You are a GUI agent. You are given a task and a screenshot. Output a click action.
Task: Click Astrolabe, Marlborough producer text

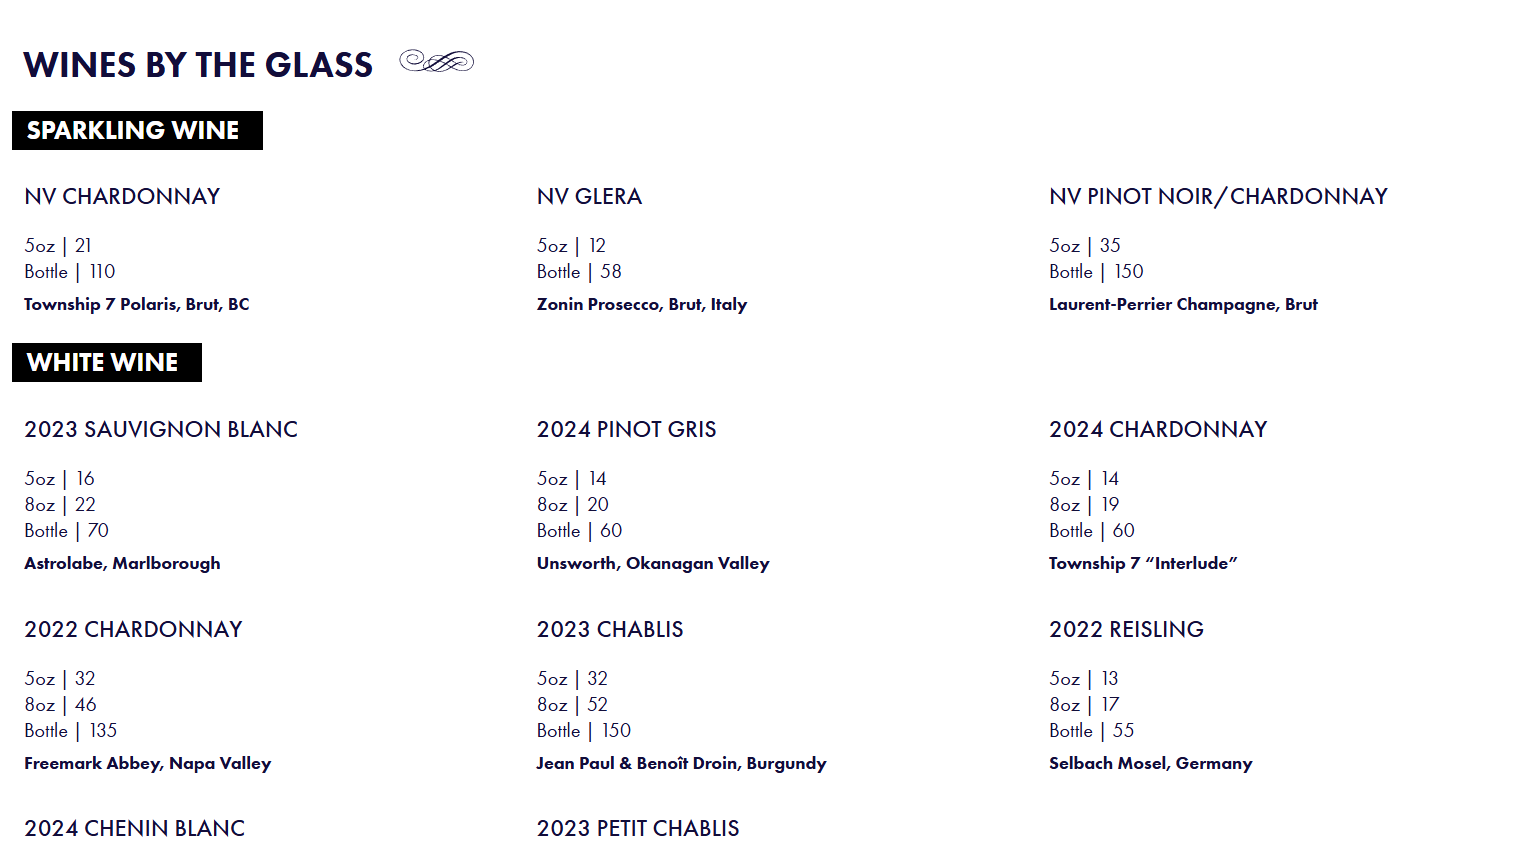click(x=122, y=563)
